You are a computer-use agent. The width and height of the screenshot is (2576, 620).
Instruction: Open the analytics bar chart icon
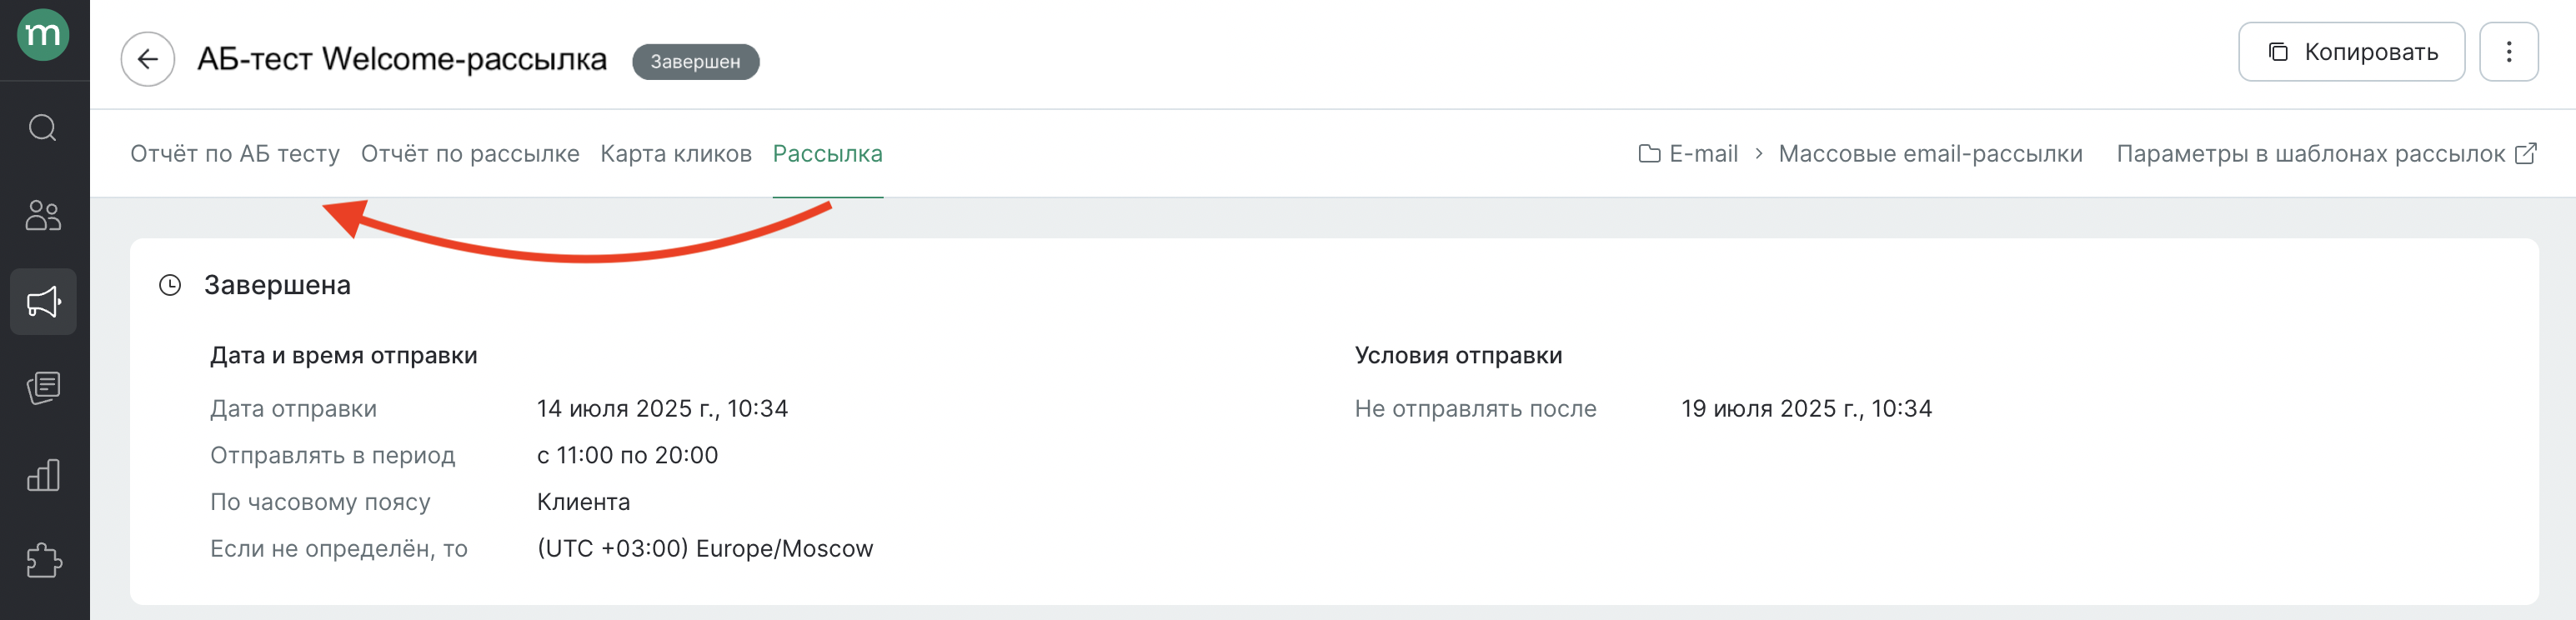pyautogui.click(x=42, y=475)
